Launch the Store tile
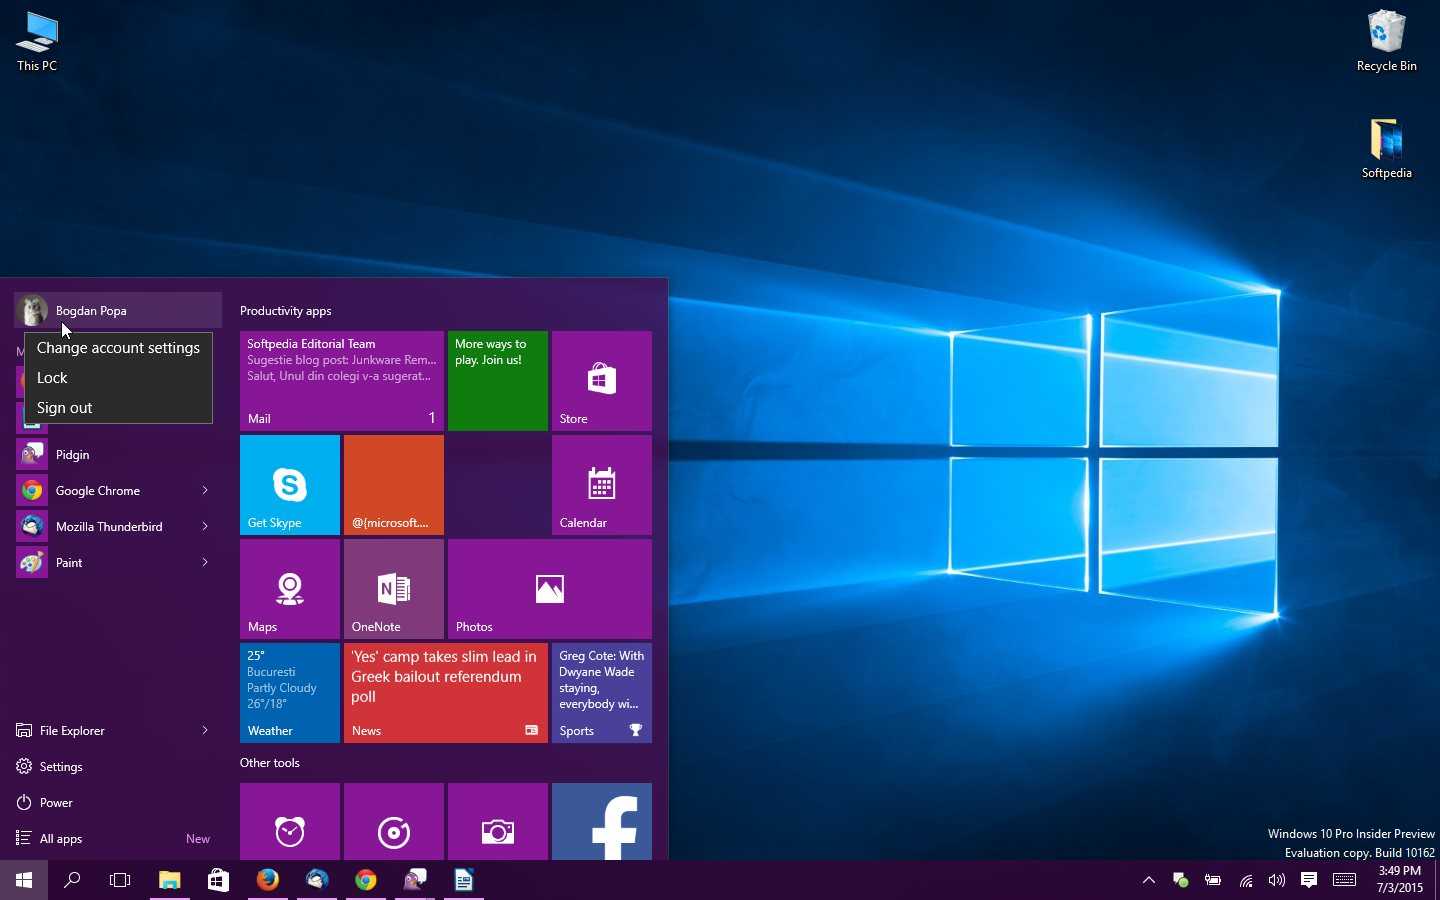This screenshot has width=1440, height=900. click(600, 380)
